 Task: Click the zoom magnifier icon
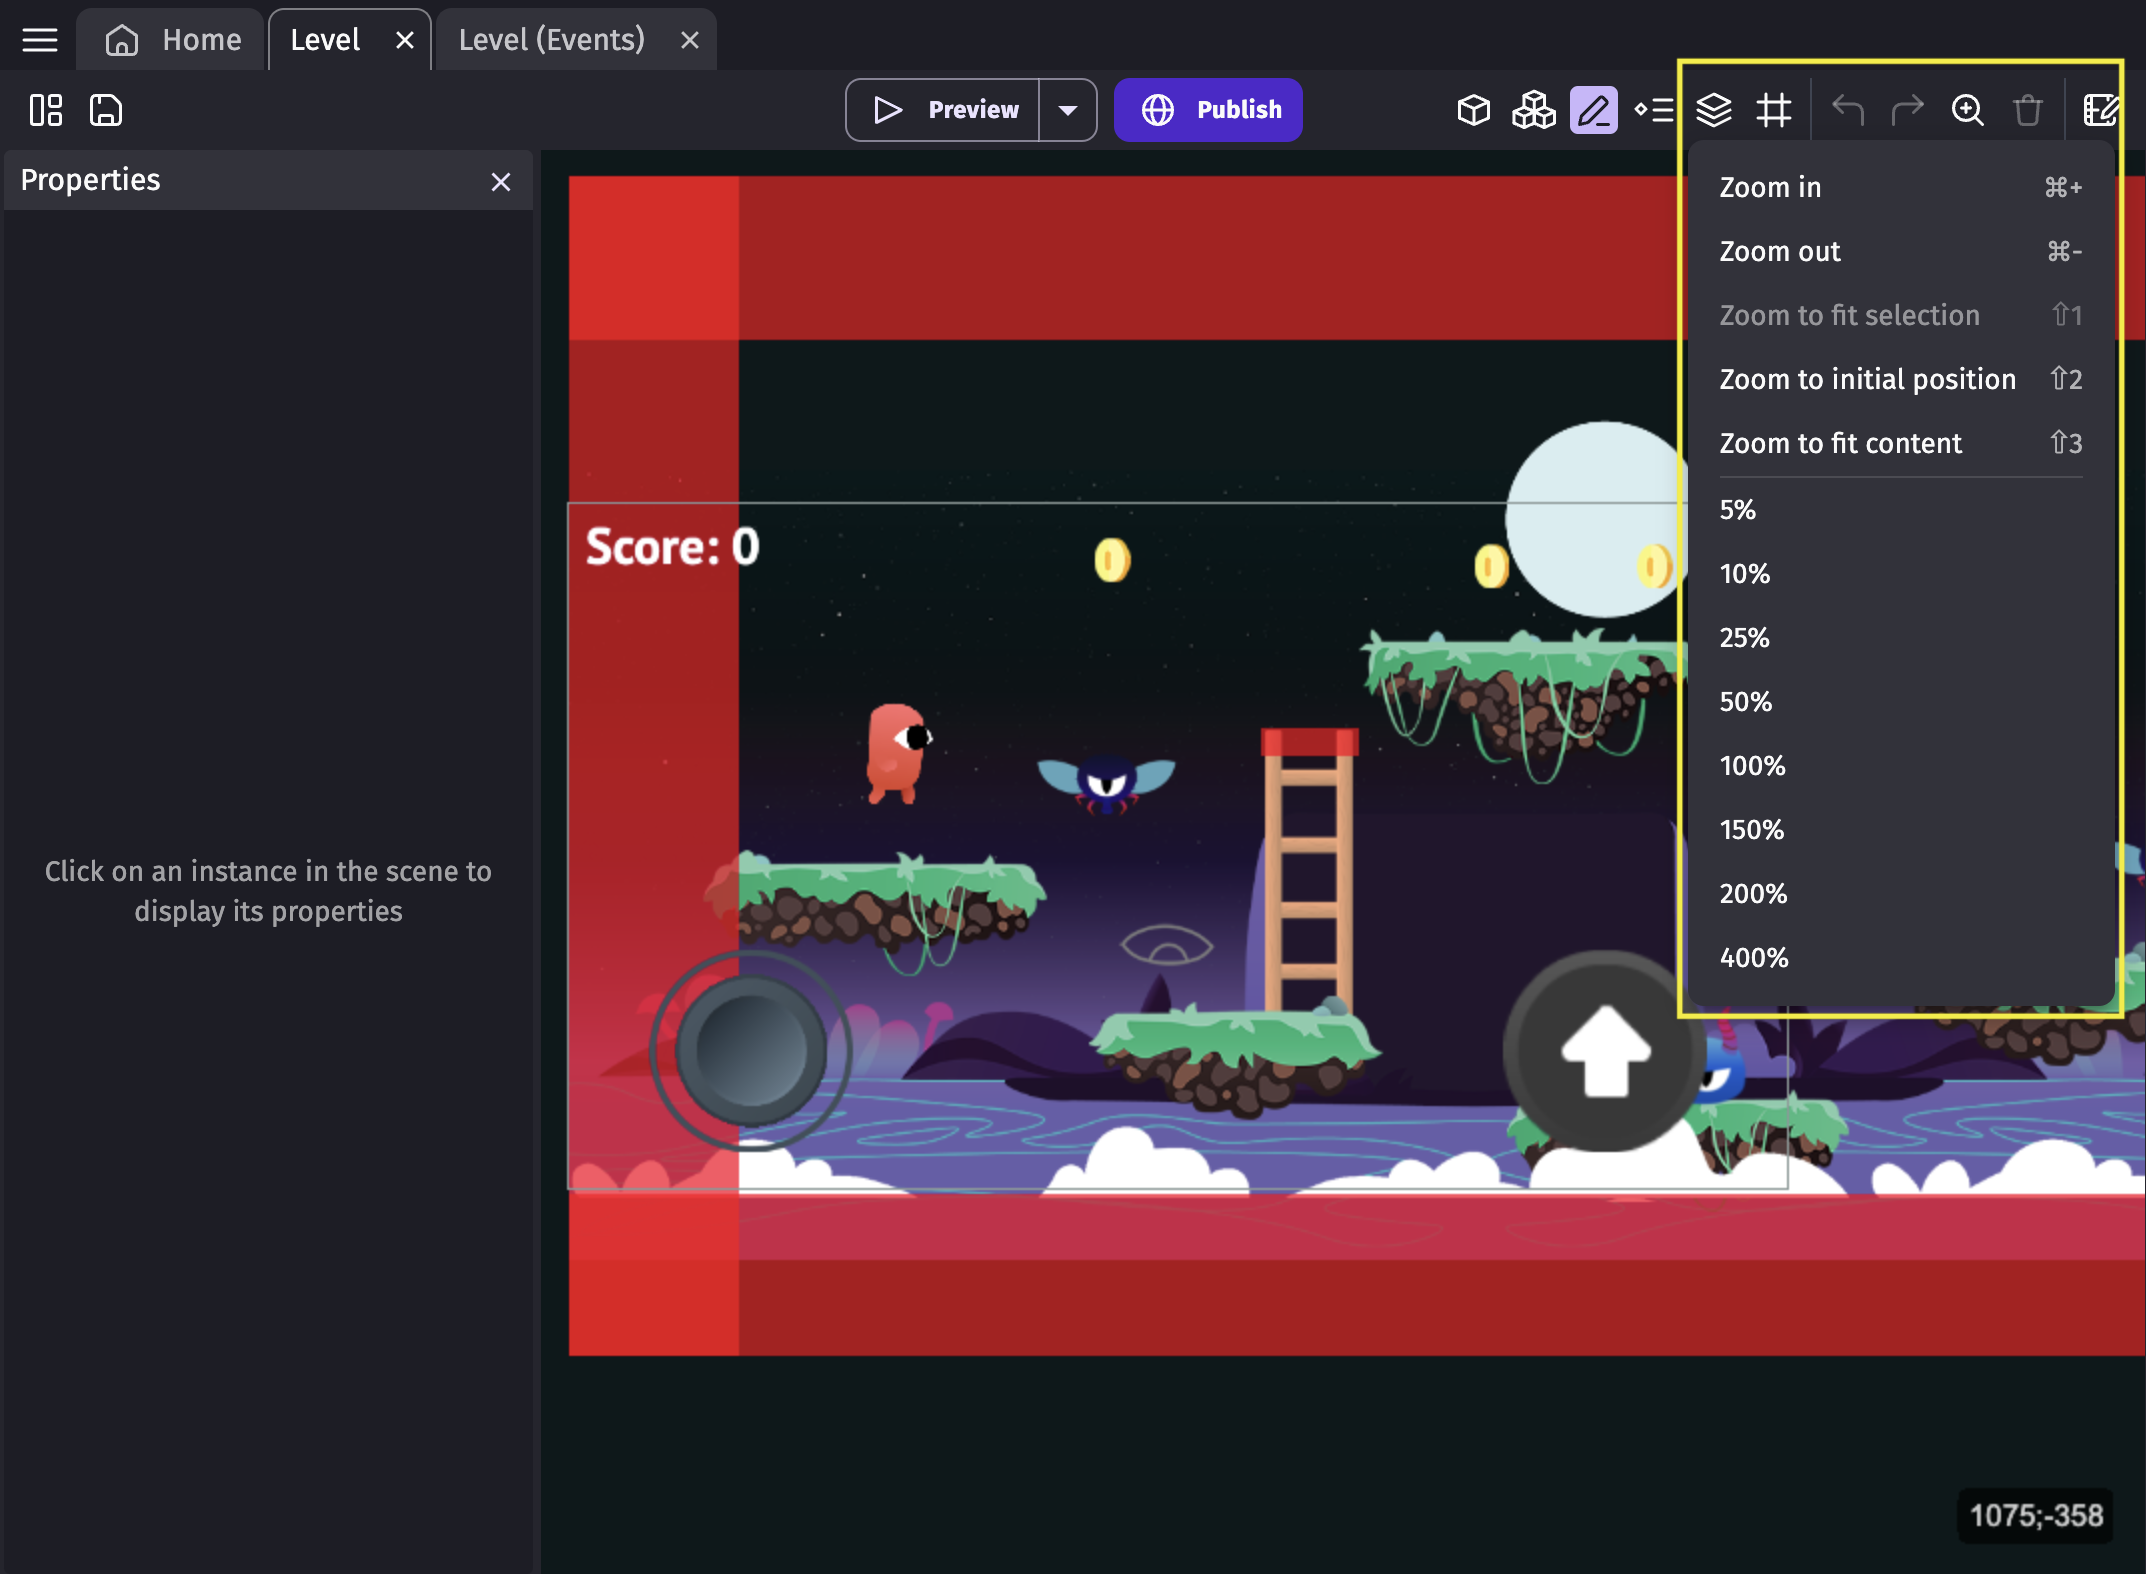point(1967,110)
